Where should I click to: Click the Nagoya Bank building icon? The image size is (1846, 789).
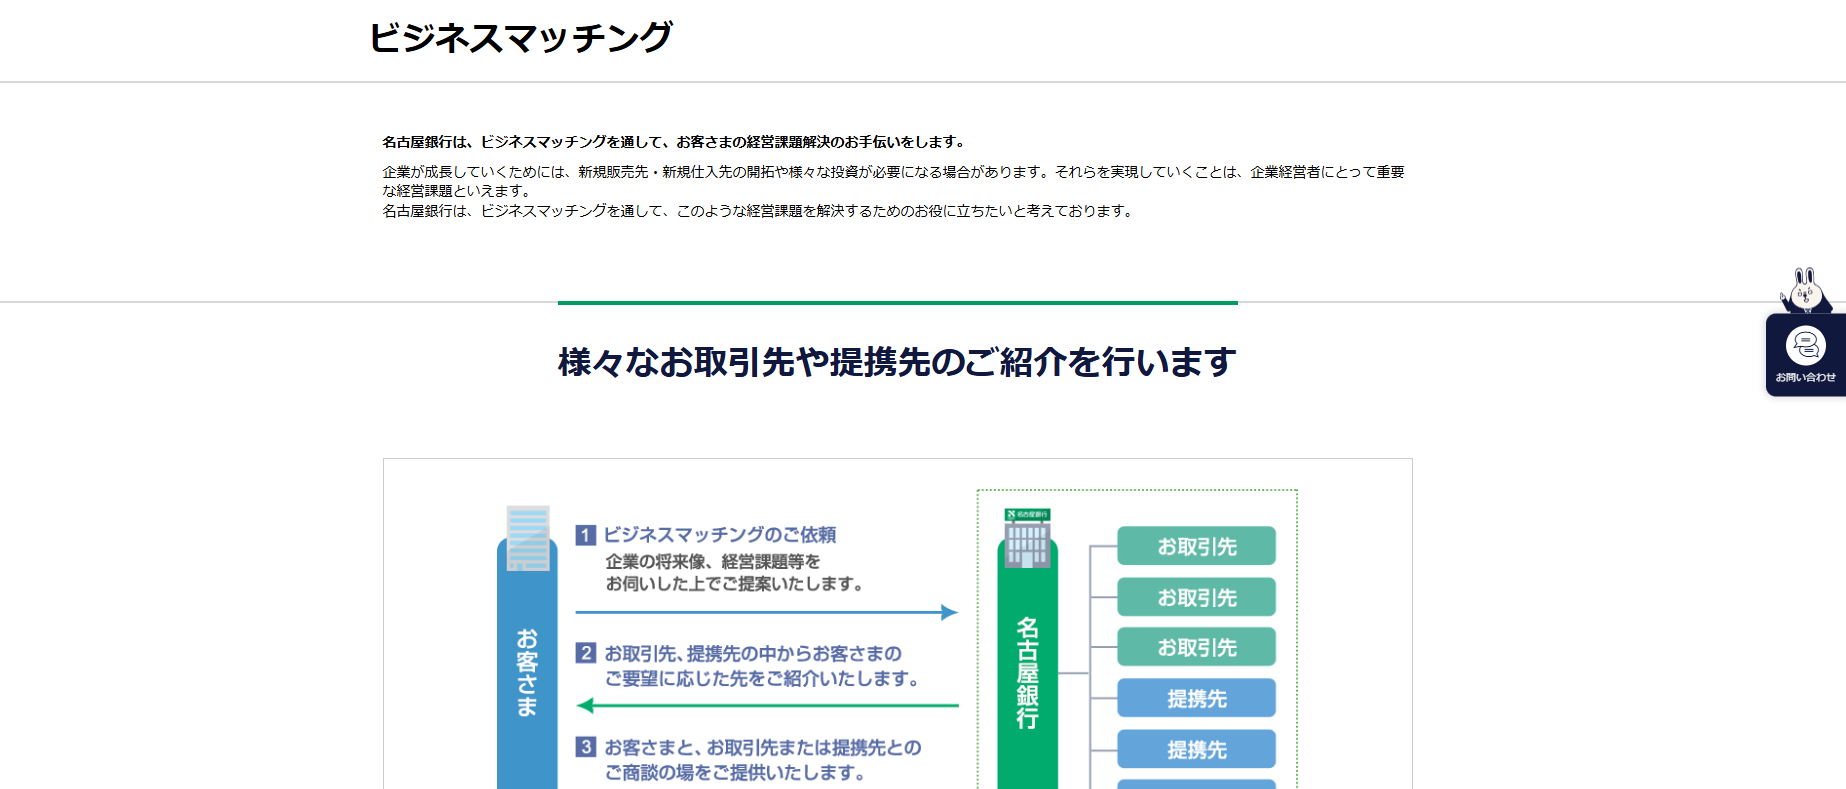tap(1027, 538)
